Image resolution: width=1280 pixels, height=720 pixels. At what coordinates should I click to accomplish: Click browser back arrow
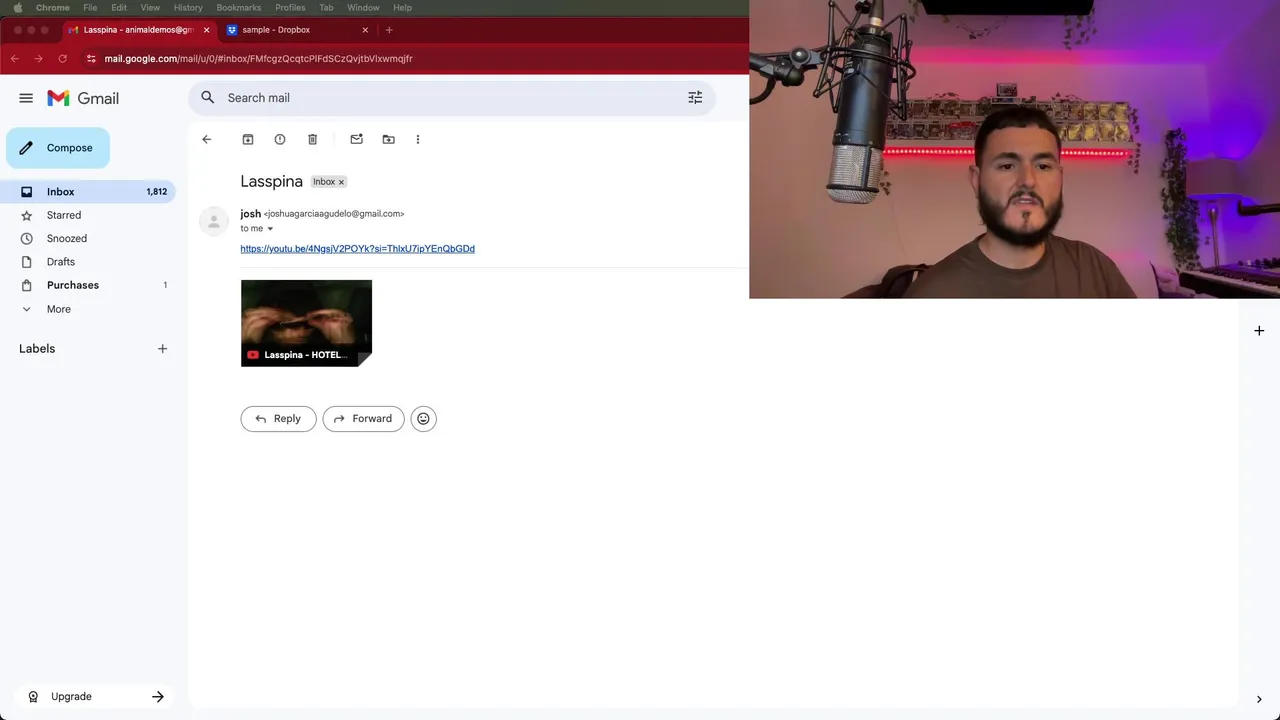pyautogui.click(x=15, y=59)
